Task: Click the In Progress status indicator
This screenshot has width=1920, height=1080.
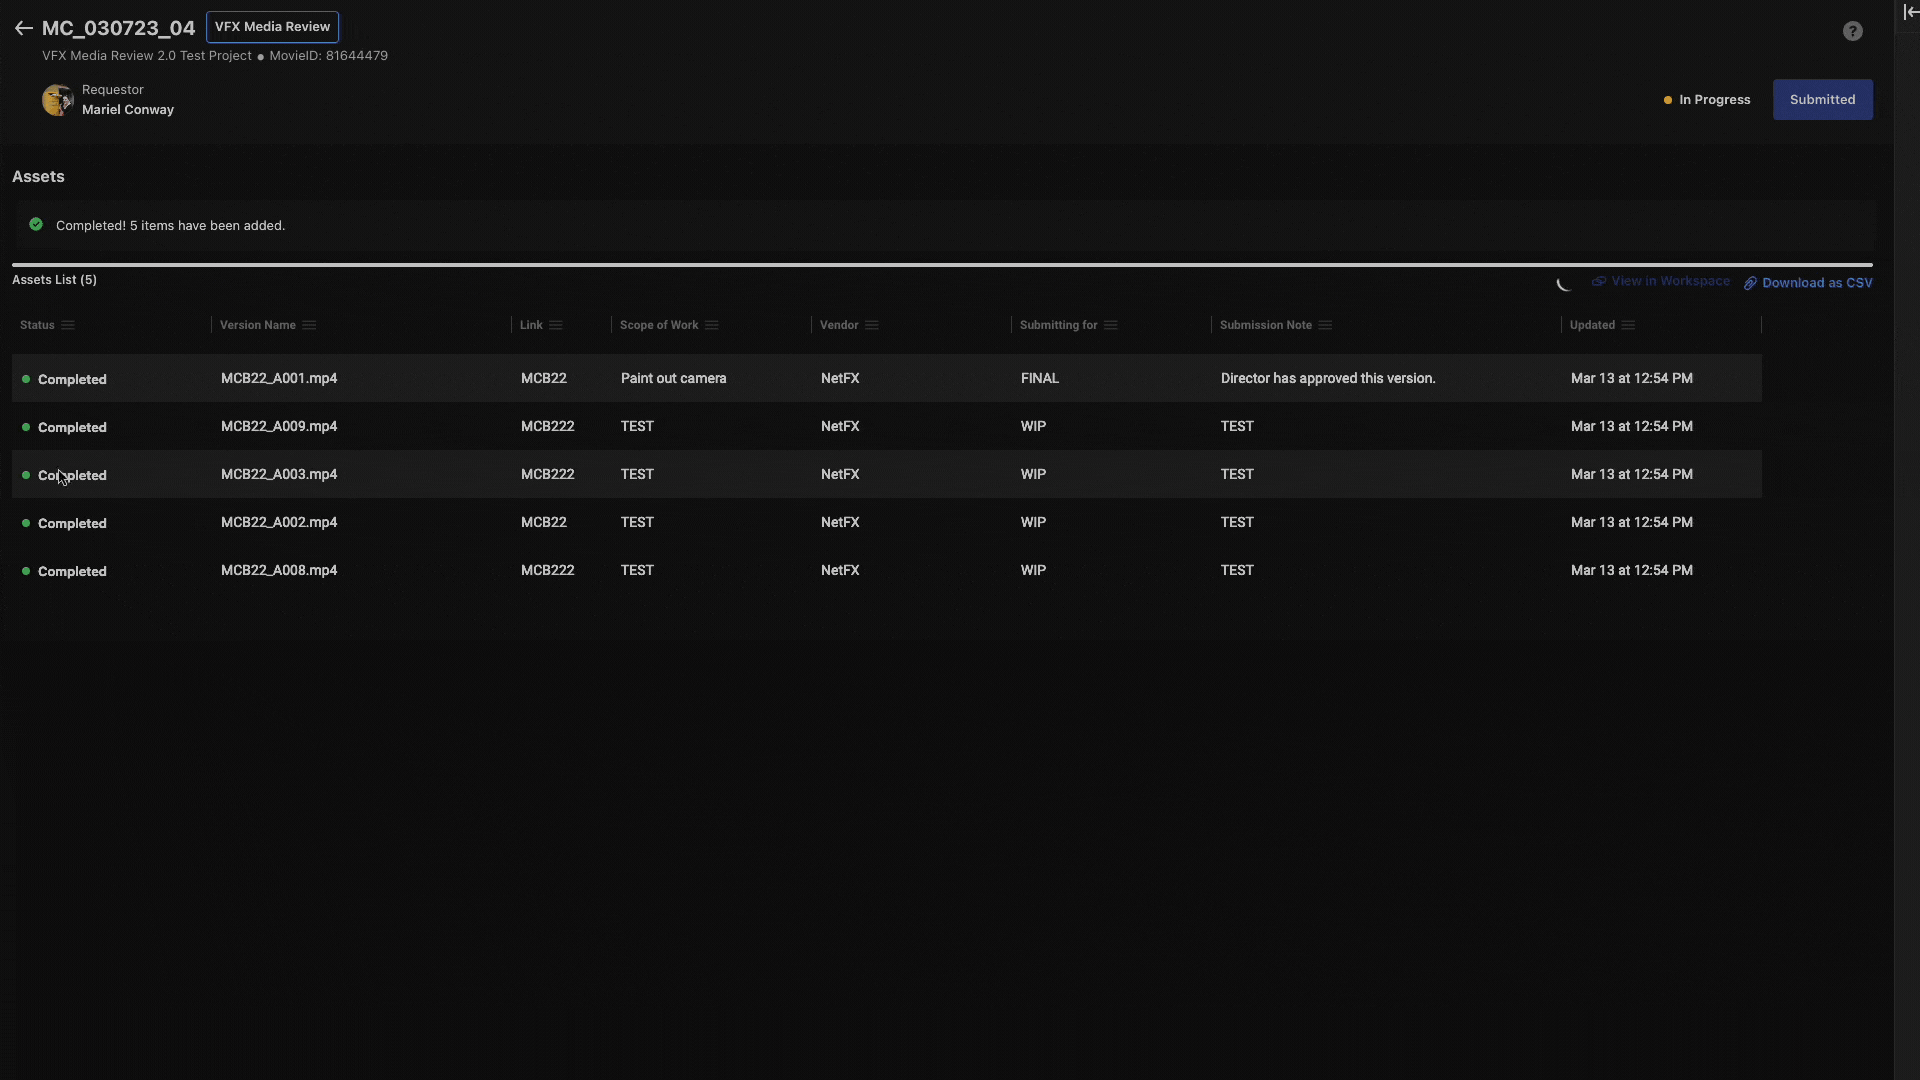Action: (x=1705, y=99)
